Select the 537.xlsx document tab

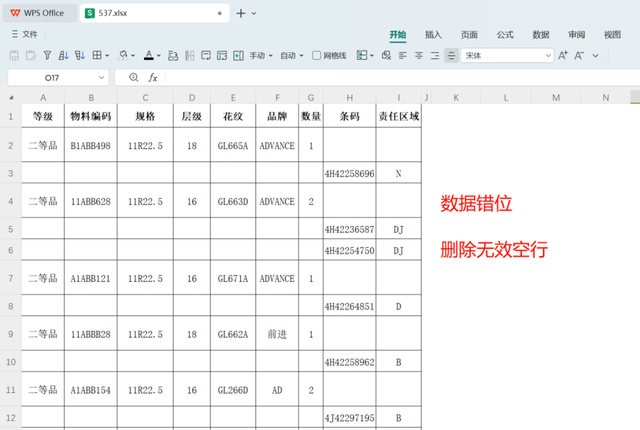pos(154,13)
